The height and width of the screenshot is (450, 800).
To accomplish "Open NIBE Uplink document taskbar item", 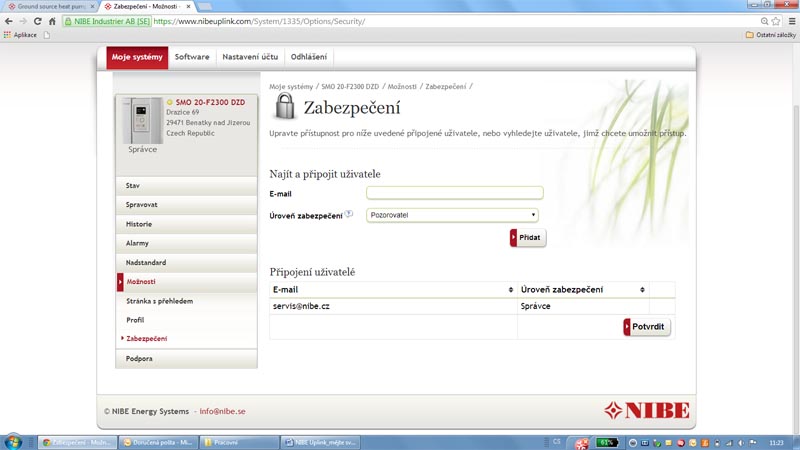I will point(320,442).
